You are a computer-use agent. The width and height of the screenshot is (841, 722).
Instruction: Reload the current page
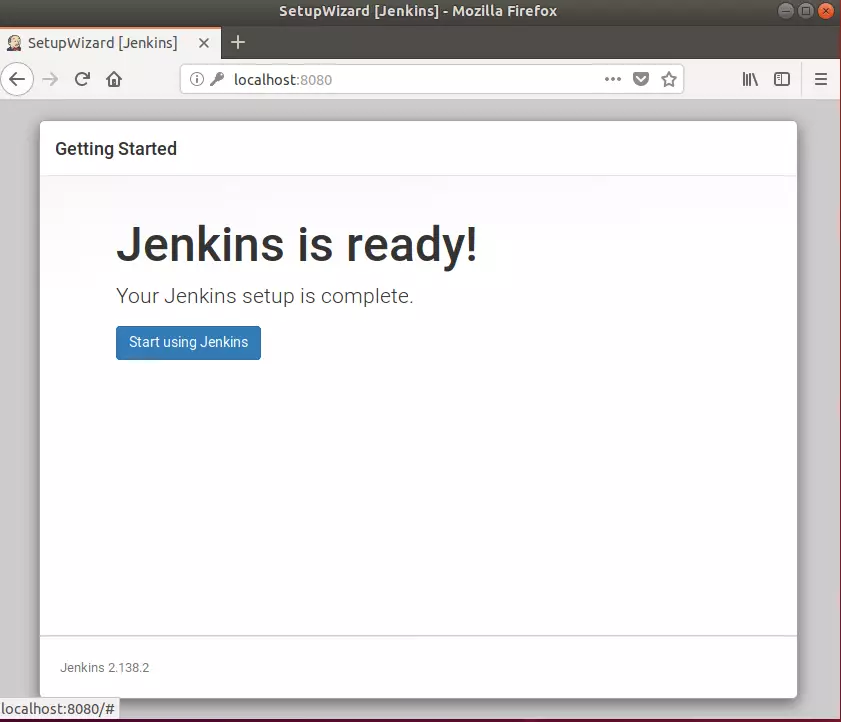(82, 79)
